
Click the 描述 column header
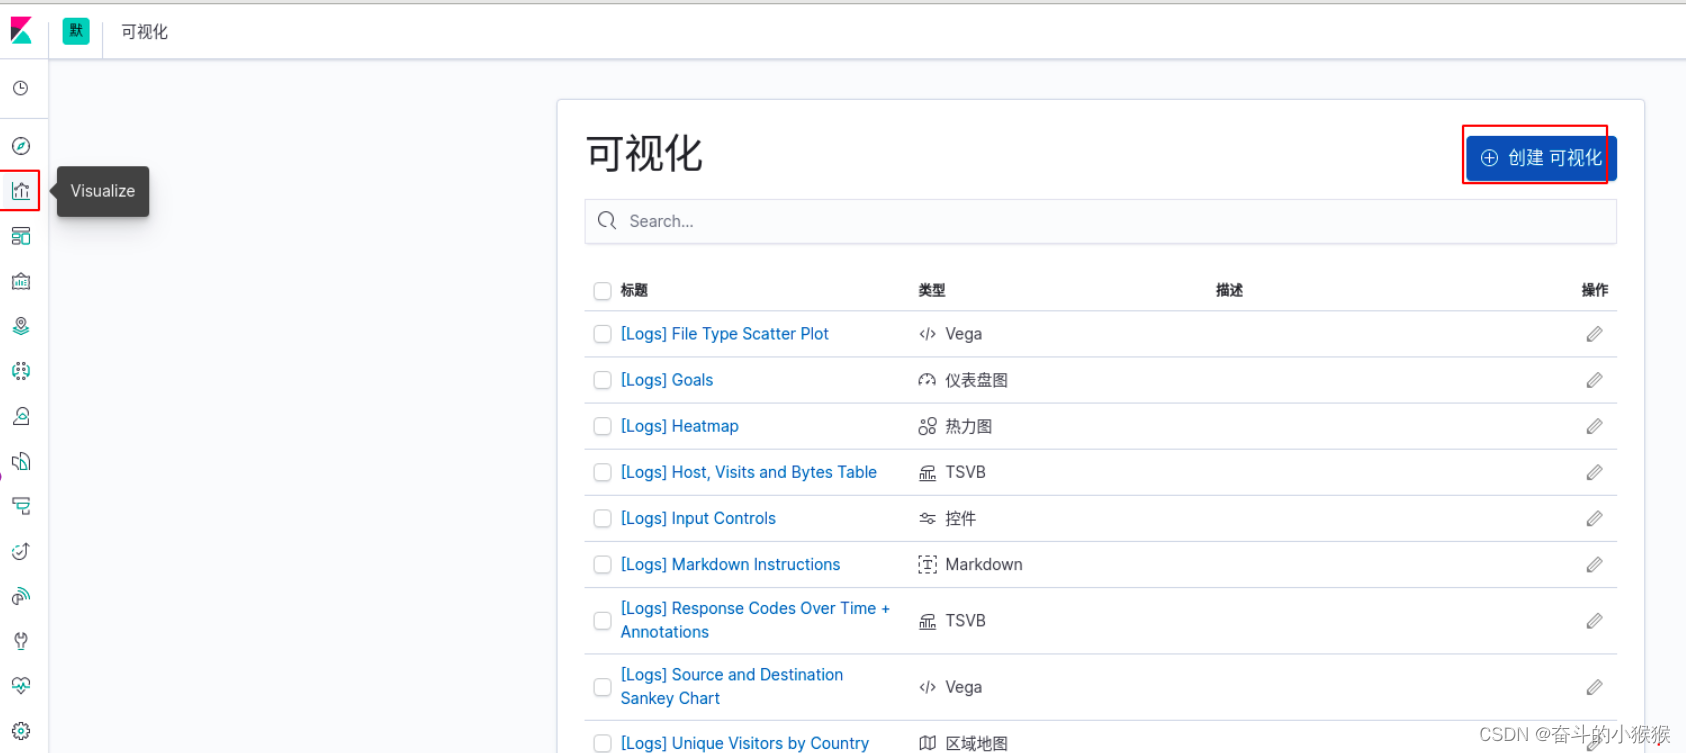1229,290
